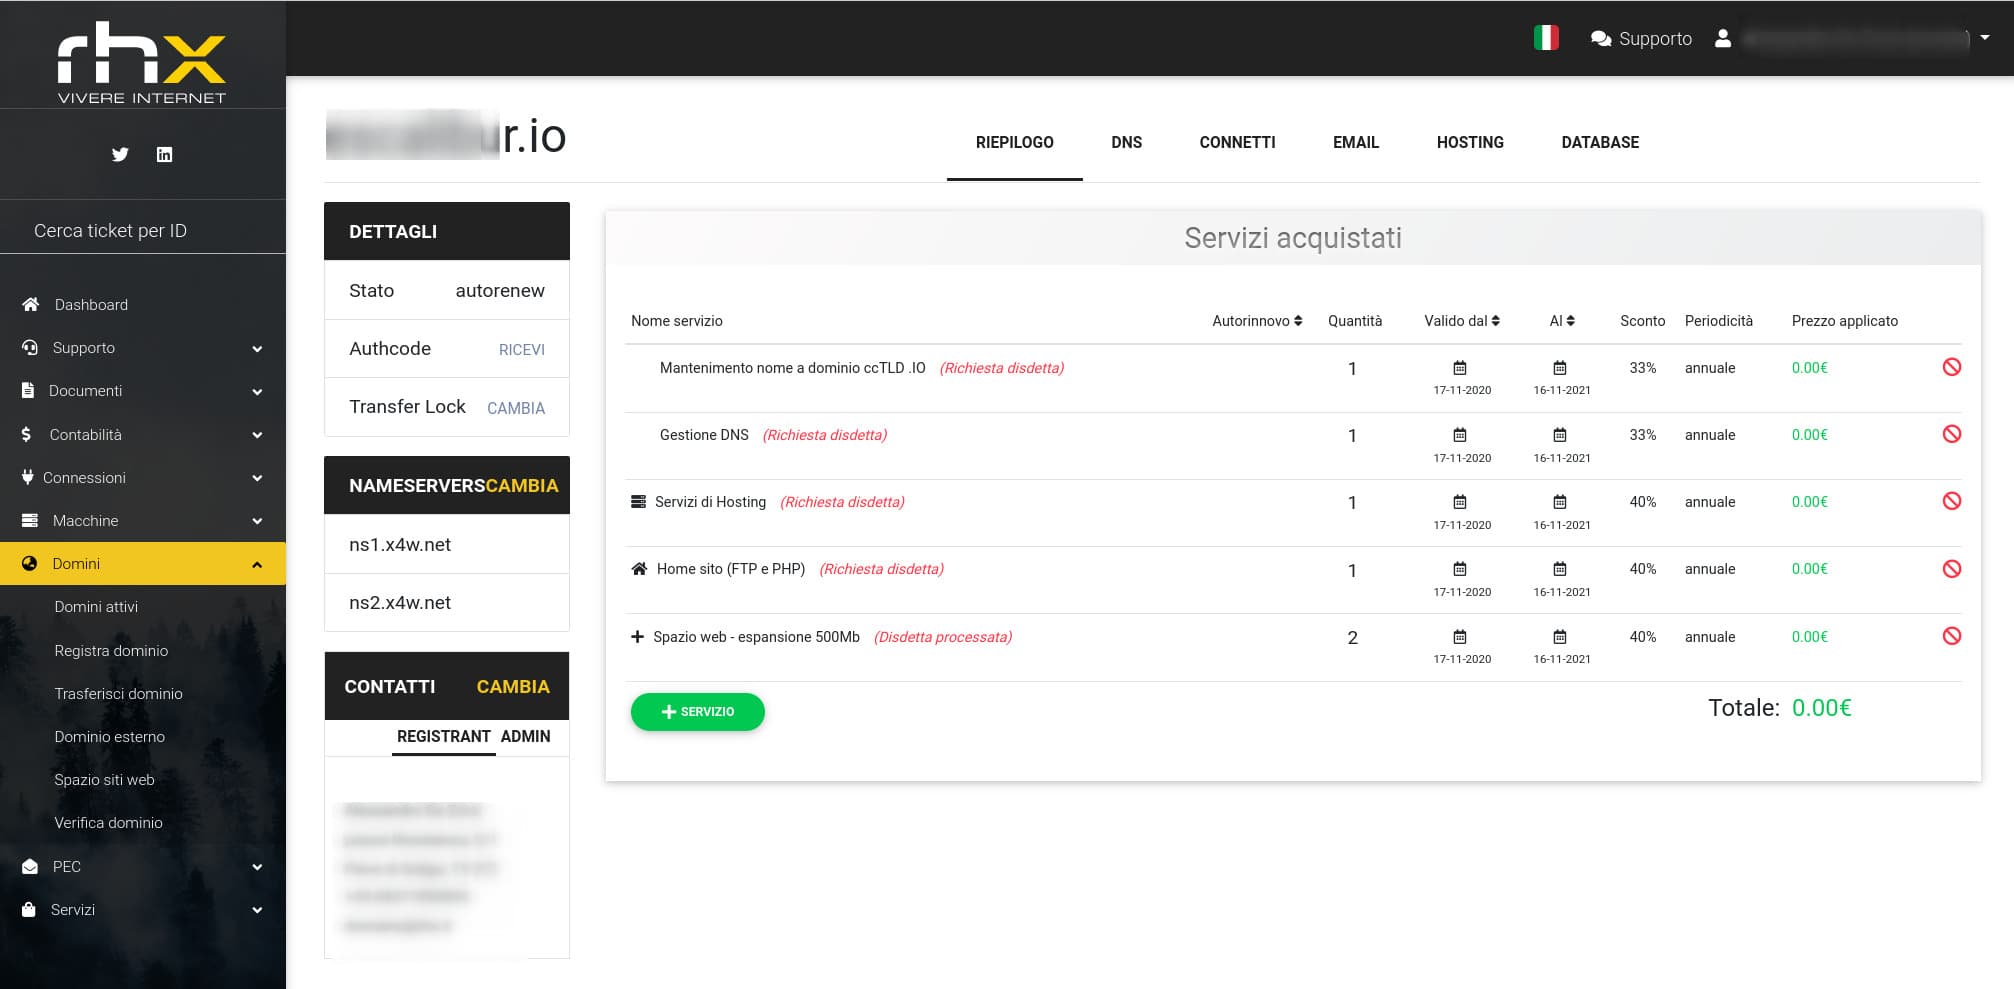Click the Valido dal calendar icon for Gestione DNS
This screenshot has height=989, width=2014.
pos(1460,435)
